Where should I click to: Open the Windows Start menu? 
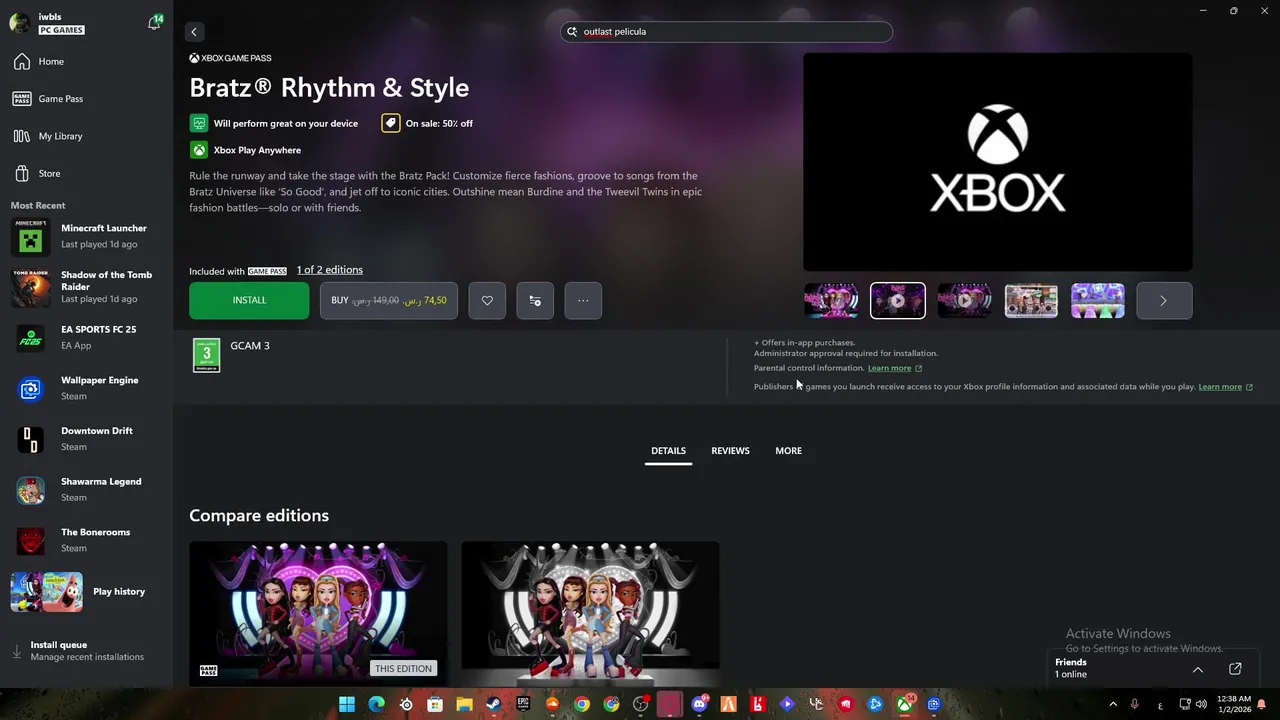click(347, 704)
